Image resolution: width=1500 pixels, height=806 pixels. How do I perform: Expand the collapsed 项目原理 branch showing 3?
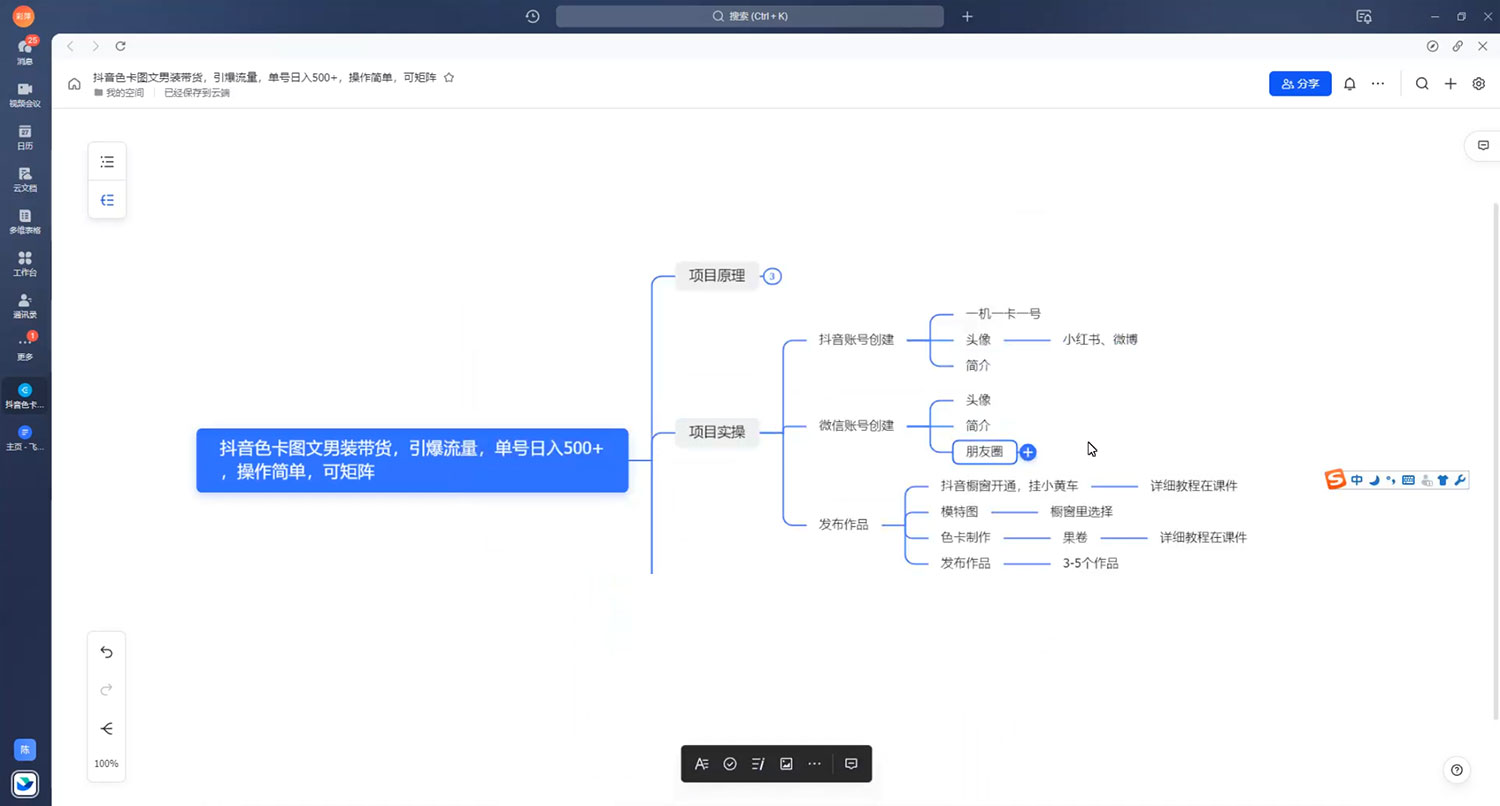click(771, 276)
